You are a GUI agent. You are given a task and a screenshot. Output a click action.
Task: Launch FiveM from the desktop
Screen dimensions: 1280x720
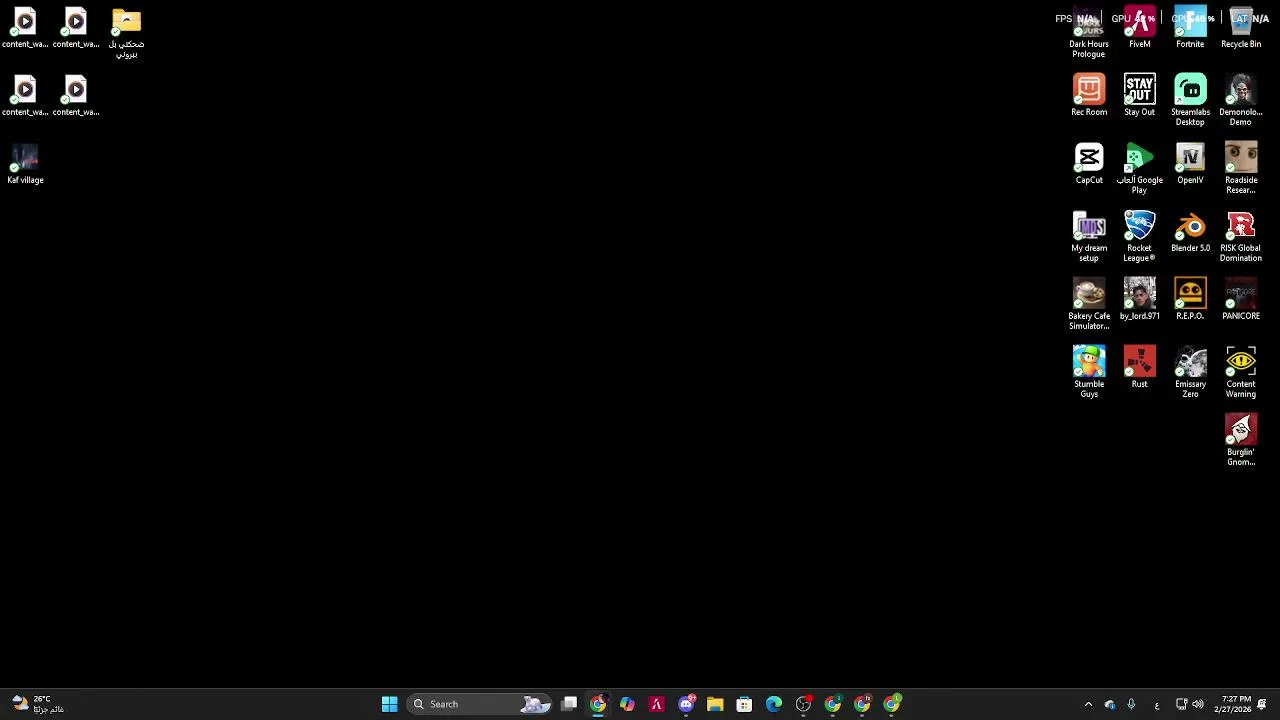pos(1139,28)
